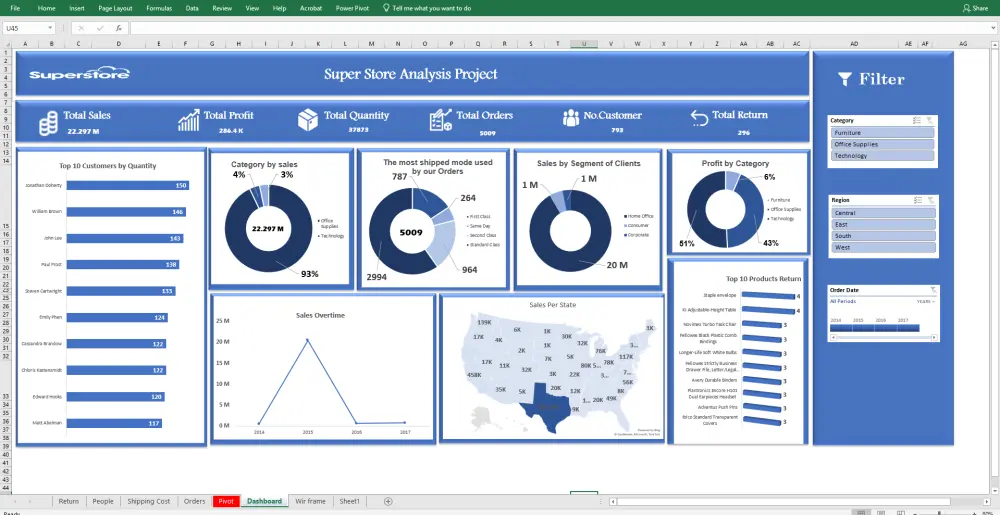Click the formula bar cancel X icon
Image resolution: width=1000 pixels, height=515 pixels.
[81, 28]
